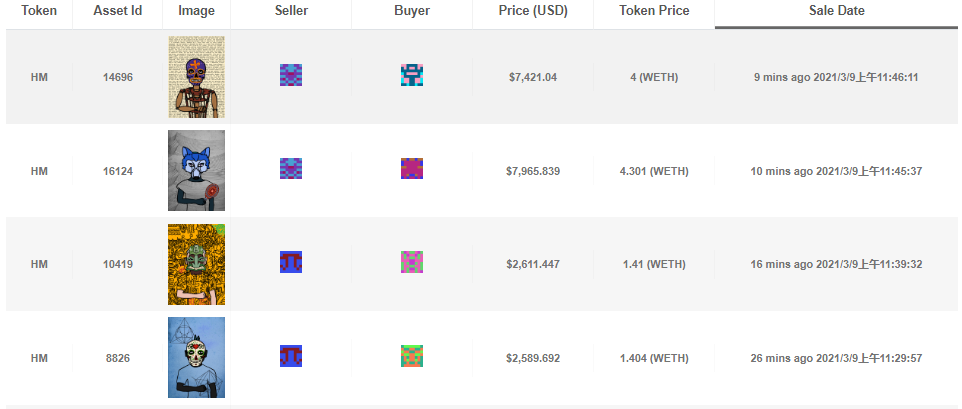Open masked figure thumbnail for asset 14696
Image resolution: width=962 pixels, height=409 pixels.
(196, 77)
